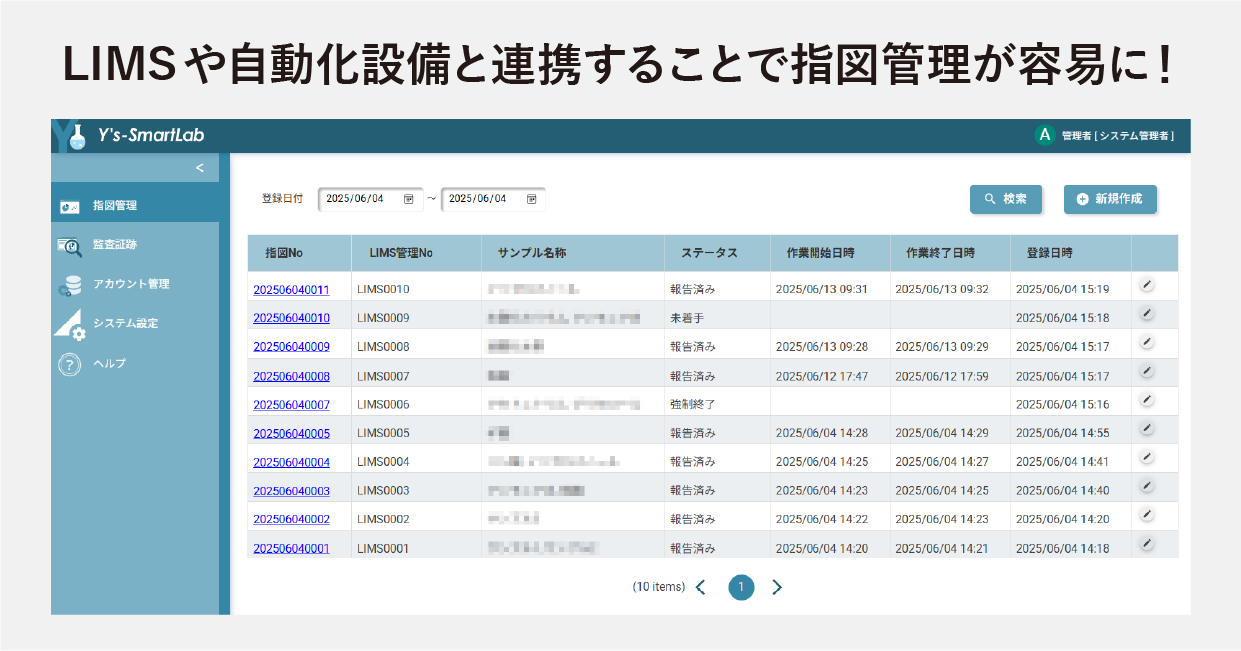Click the システム設定 gear icon
1241x651 pixels.
tap(70, 326)
